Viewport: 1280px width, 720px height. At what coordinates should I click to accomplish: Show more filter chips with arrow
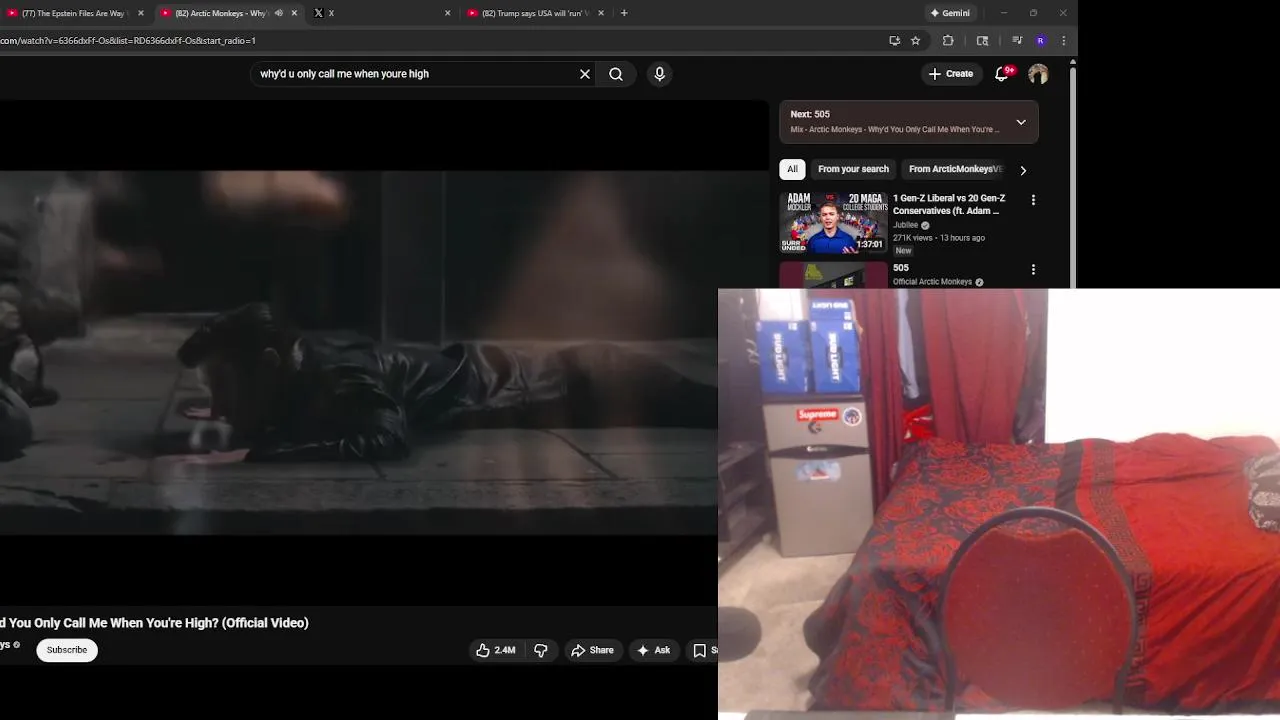(1023, 170)
